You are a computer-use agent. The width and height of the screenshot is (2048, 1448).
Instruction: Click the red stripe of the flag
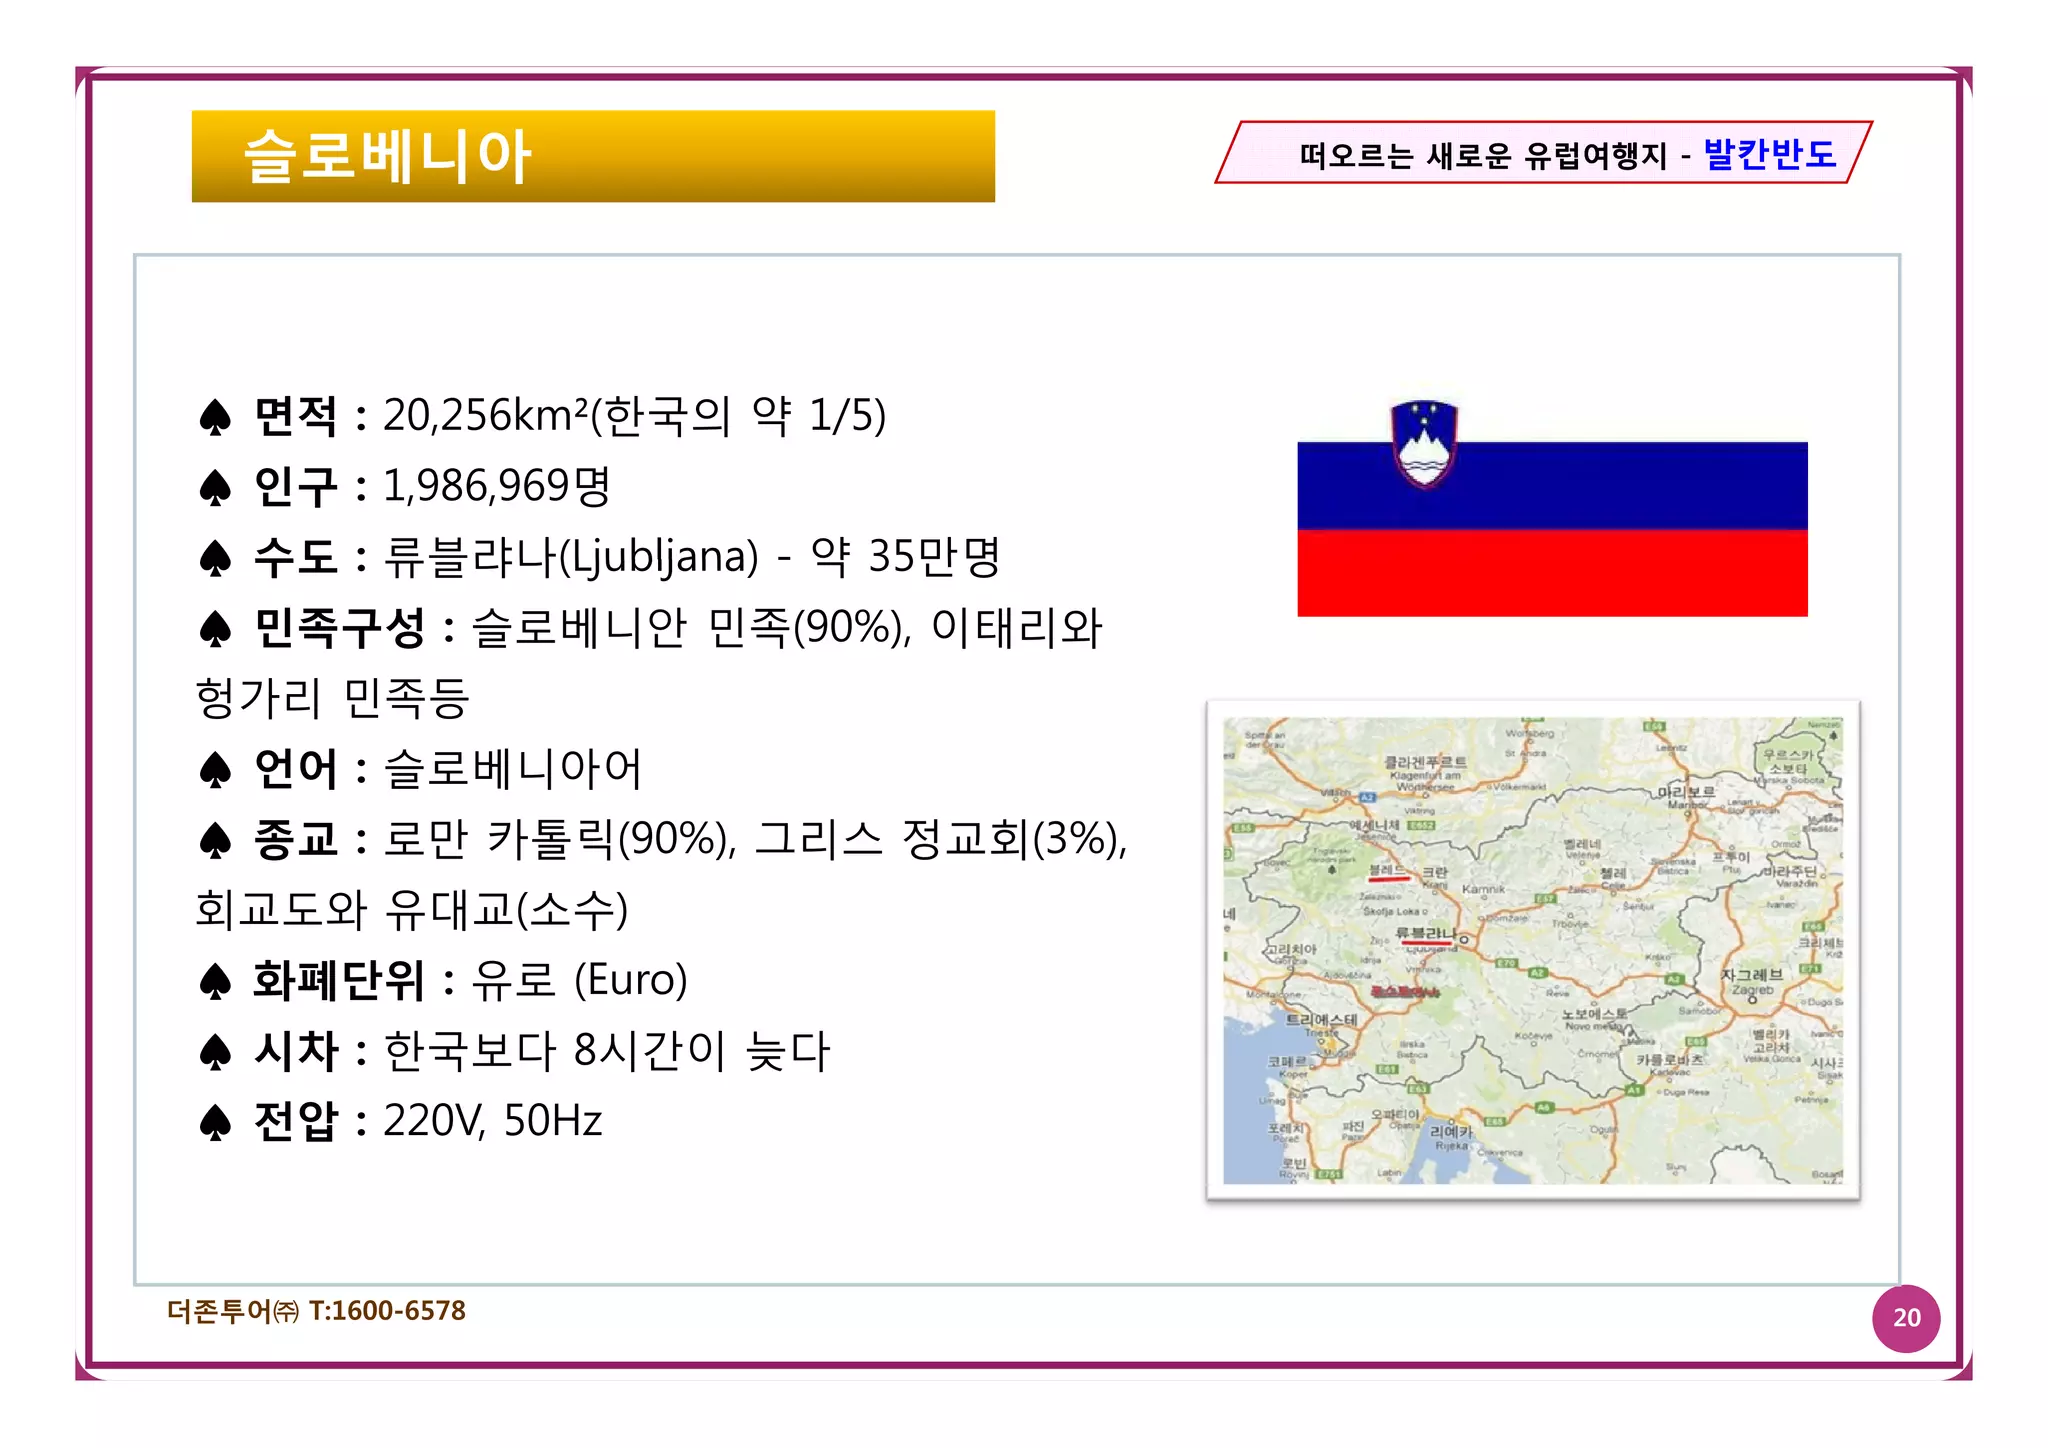1552,573
